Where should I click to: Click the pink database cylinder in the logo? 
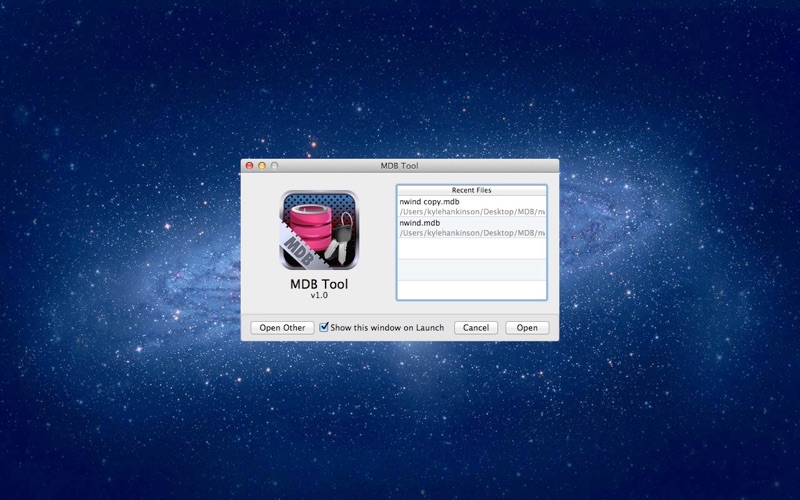pyautogui.click(x=312, y=223)
